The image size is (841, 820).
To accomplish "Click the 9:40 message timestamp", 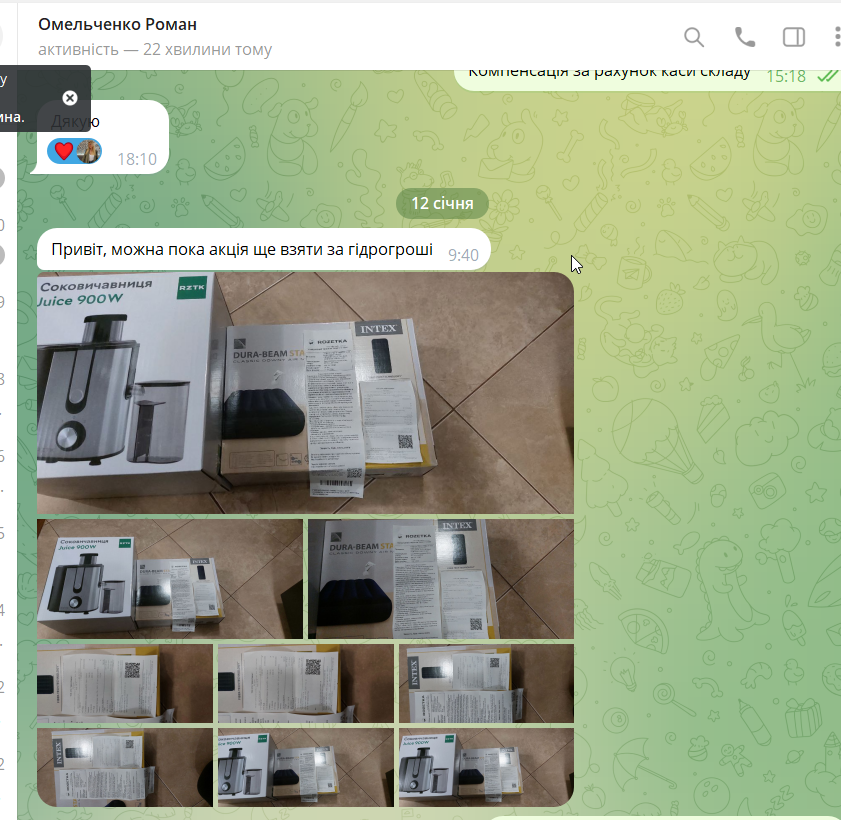I will coord(463,255).
